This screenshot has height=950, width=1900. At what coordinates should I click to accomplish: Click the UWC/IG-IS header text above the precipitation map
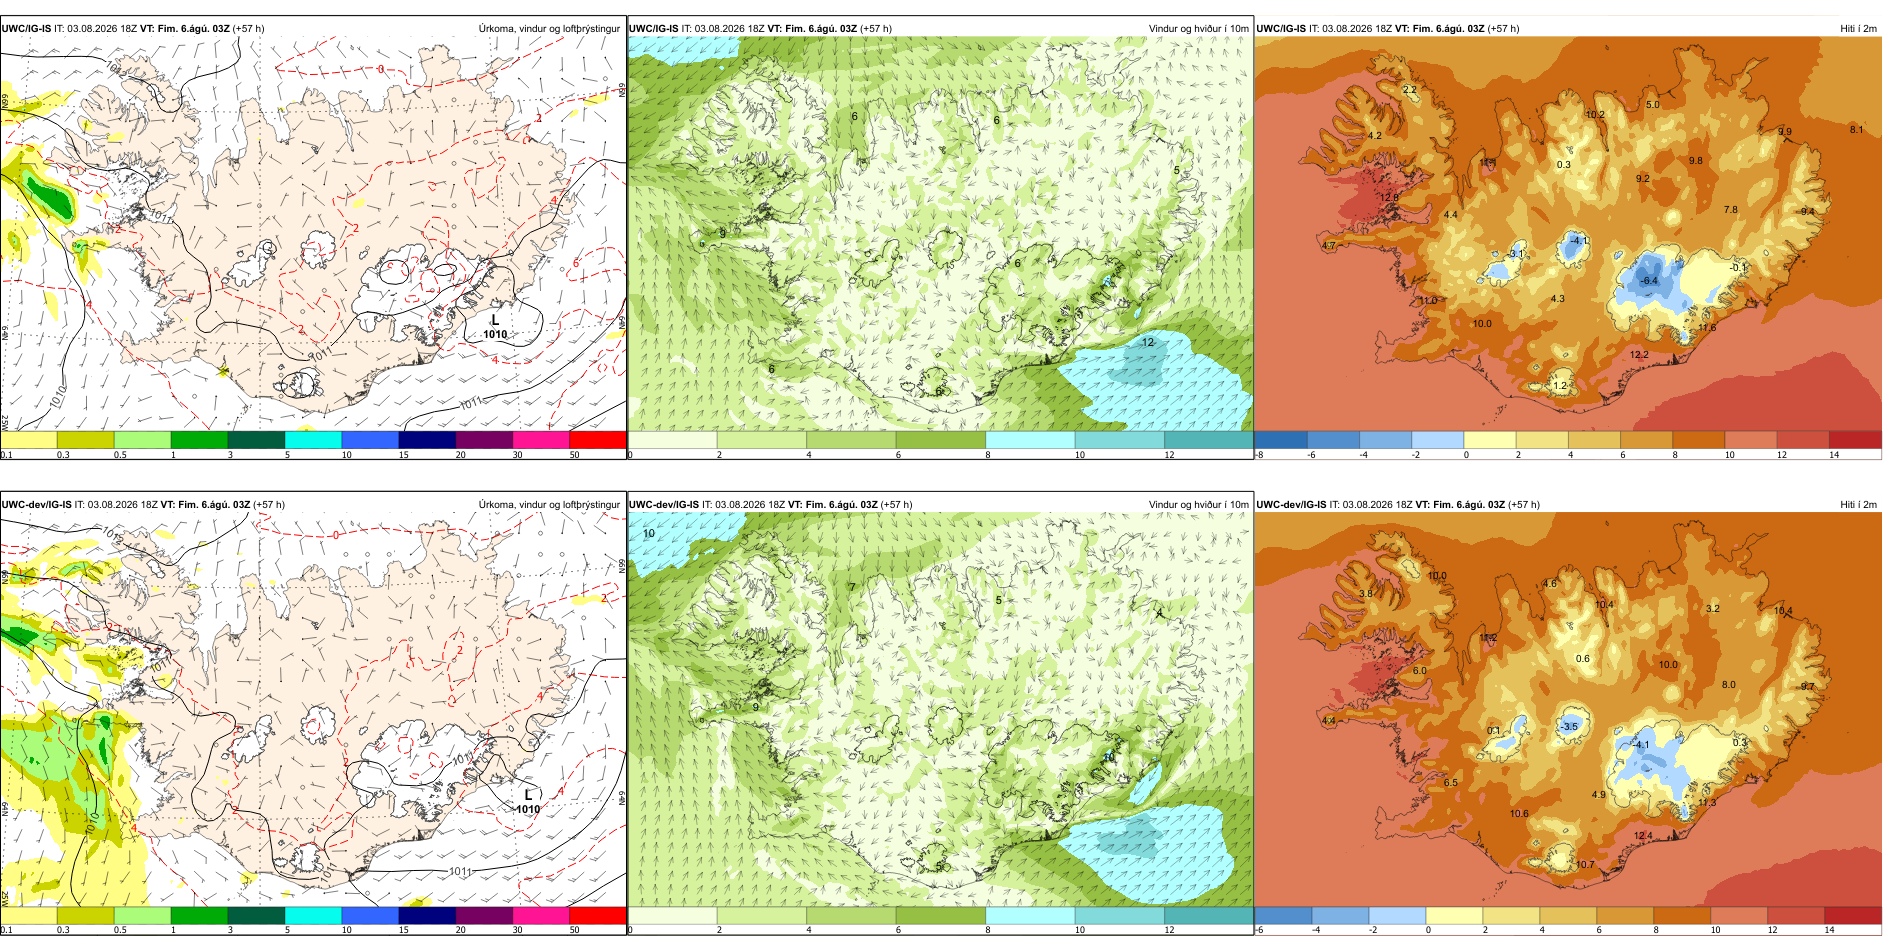pos(132,29)
